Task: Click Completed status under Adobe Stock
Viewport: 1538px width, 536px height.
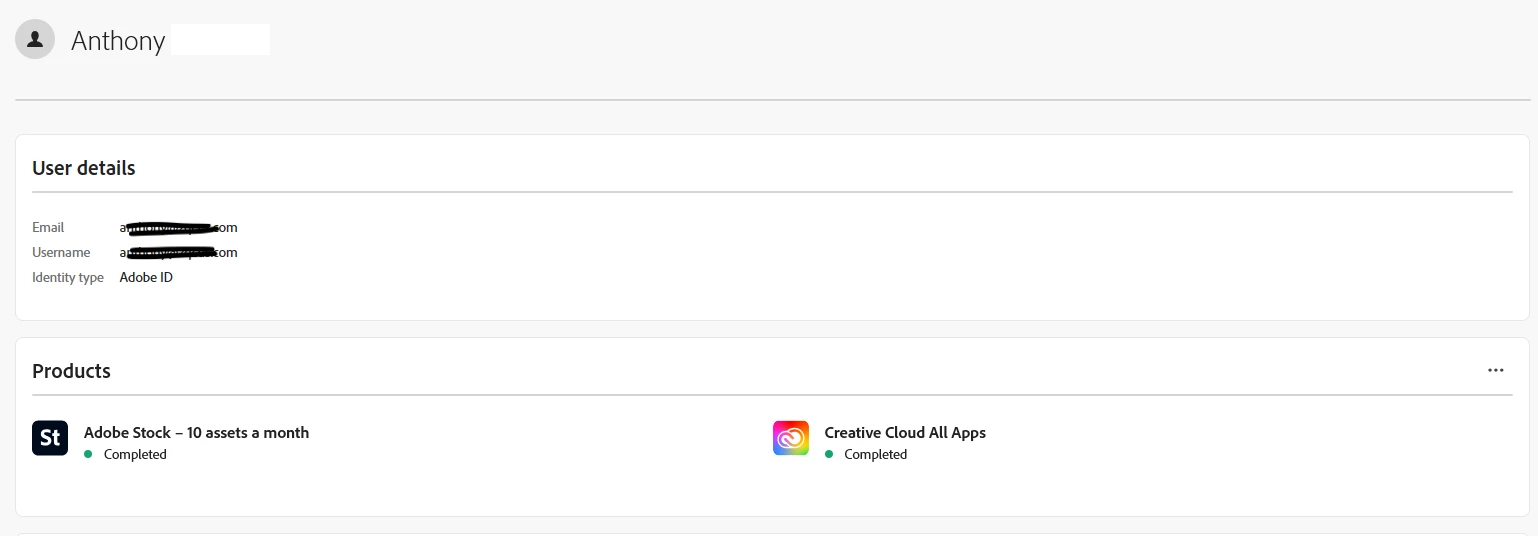Action: 135,454
